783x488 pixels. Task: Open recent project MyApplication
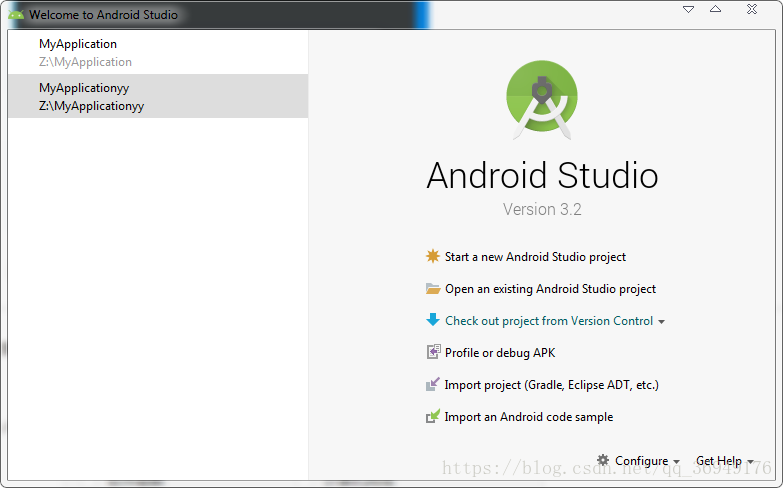[158, 52]
